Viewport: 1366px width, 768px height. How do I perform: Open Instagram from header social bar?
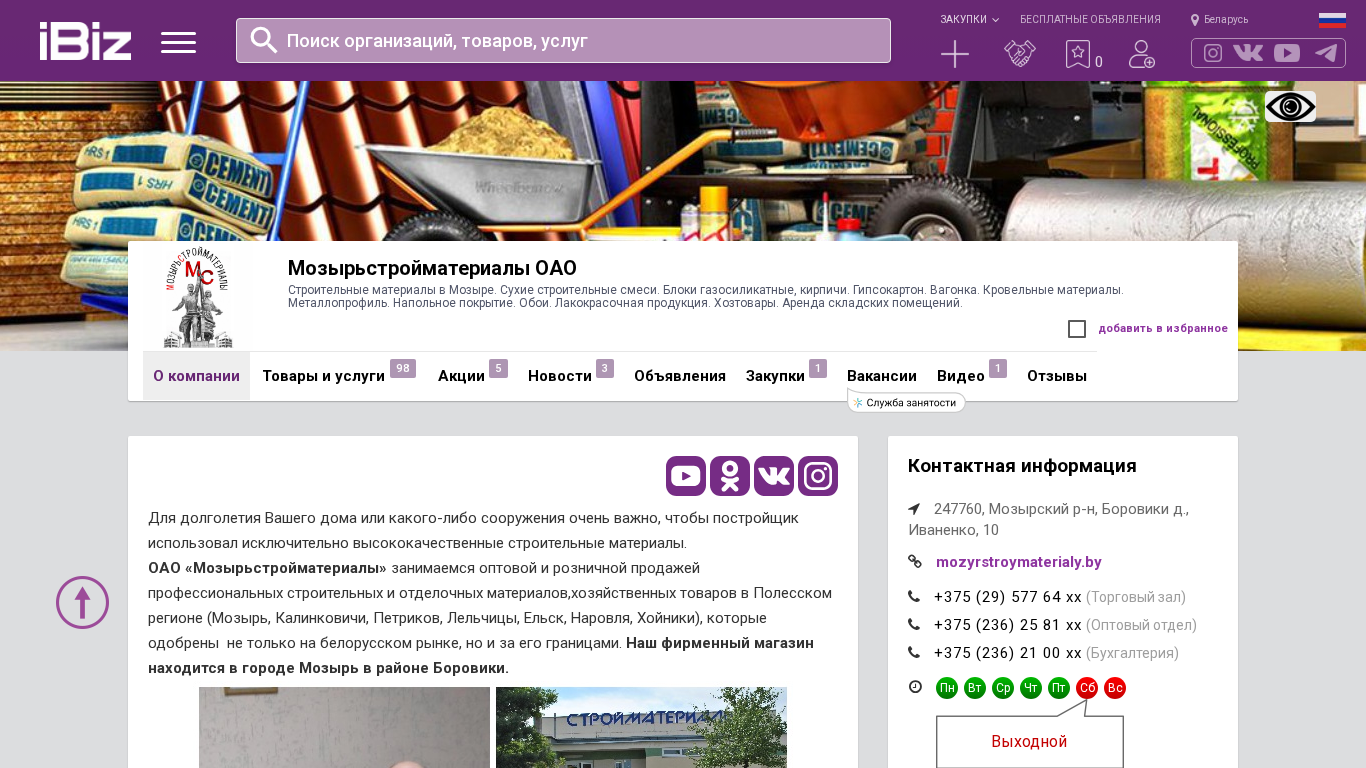pyautogui.click(x=1213, y=53)
